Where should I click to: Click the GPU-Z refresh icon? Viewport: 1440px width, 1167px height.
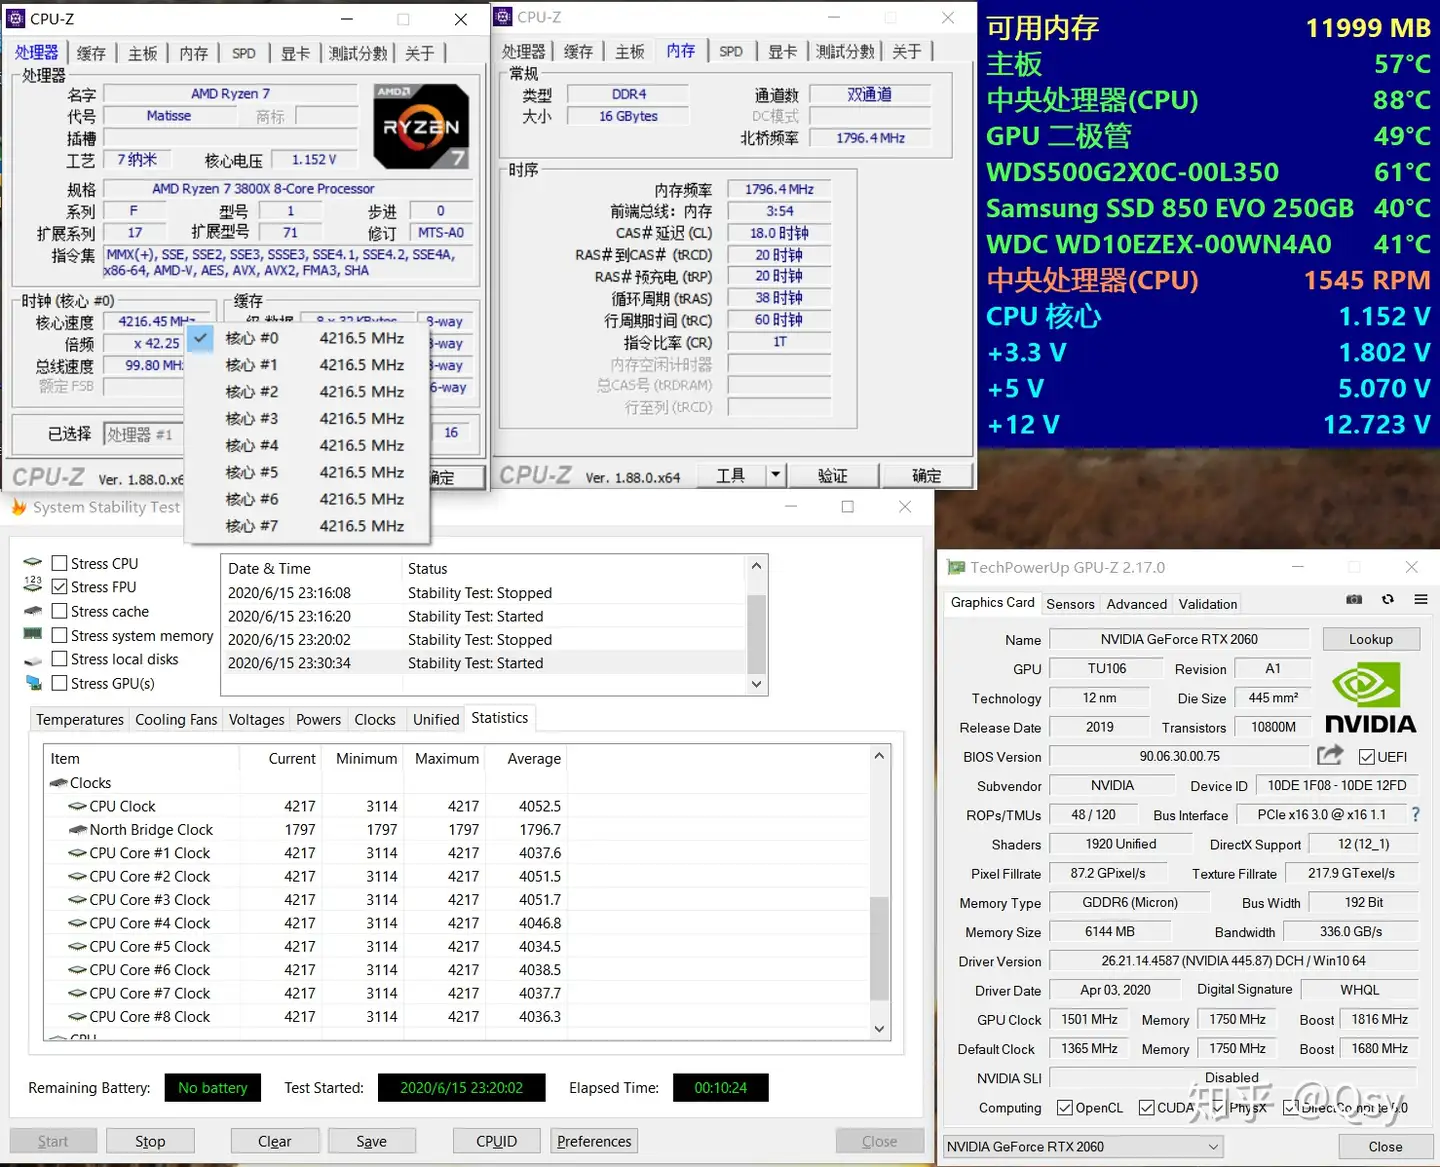[x=1388, y=600]
